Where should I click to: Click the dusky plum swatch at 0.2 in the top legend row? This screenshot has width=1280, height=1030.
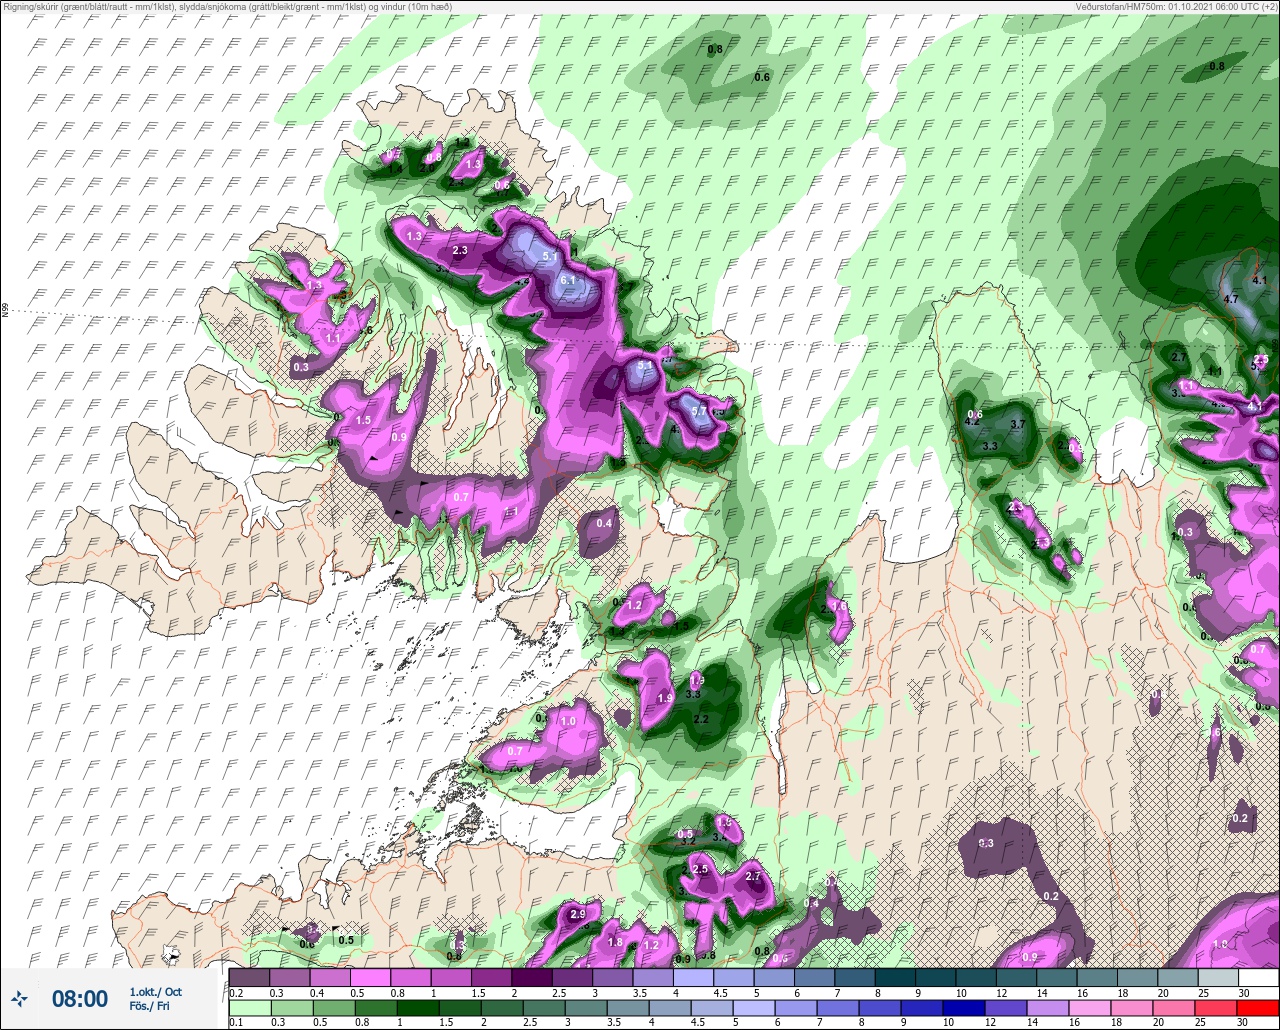[x=248, y=977]
